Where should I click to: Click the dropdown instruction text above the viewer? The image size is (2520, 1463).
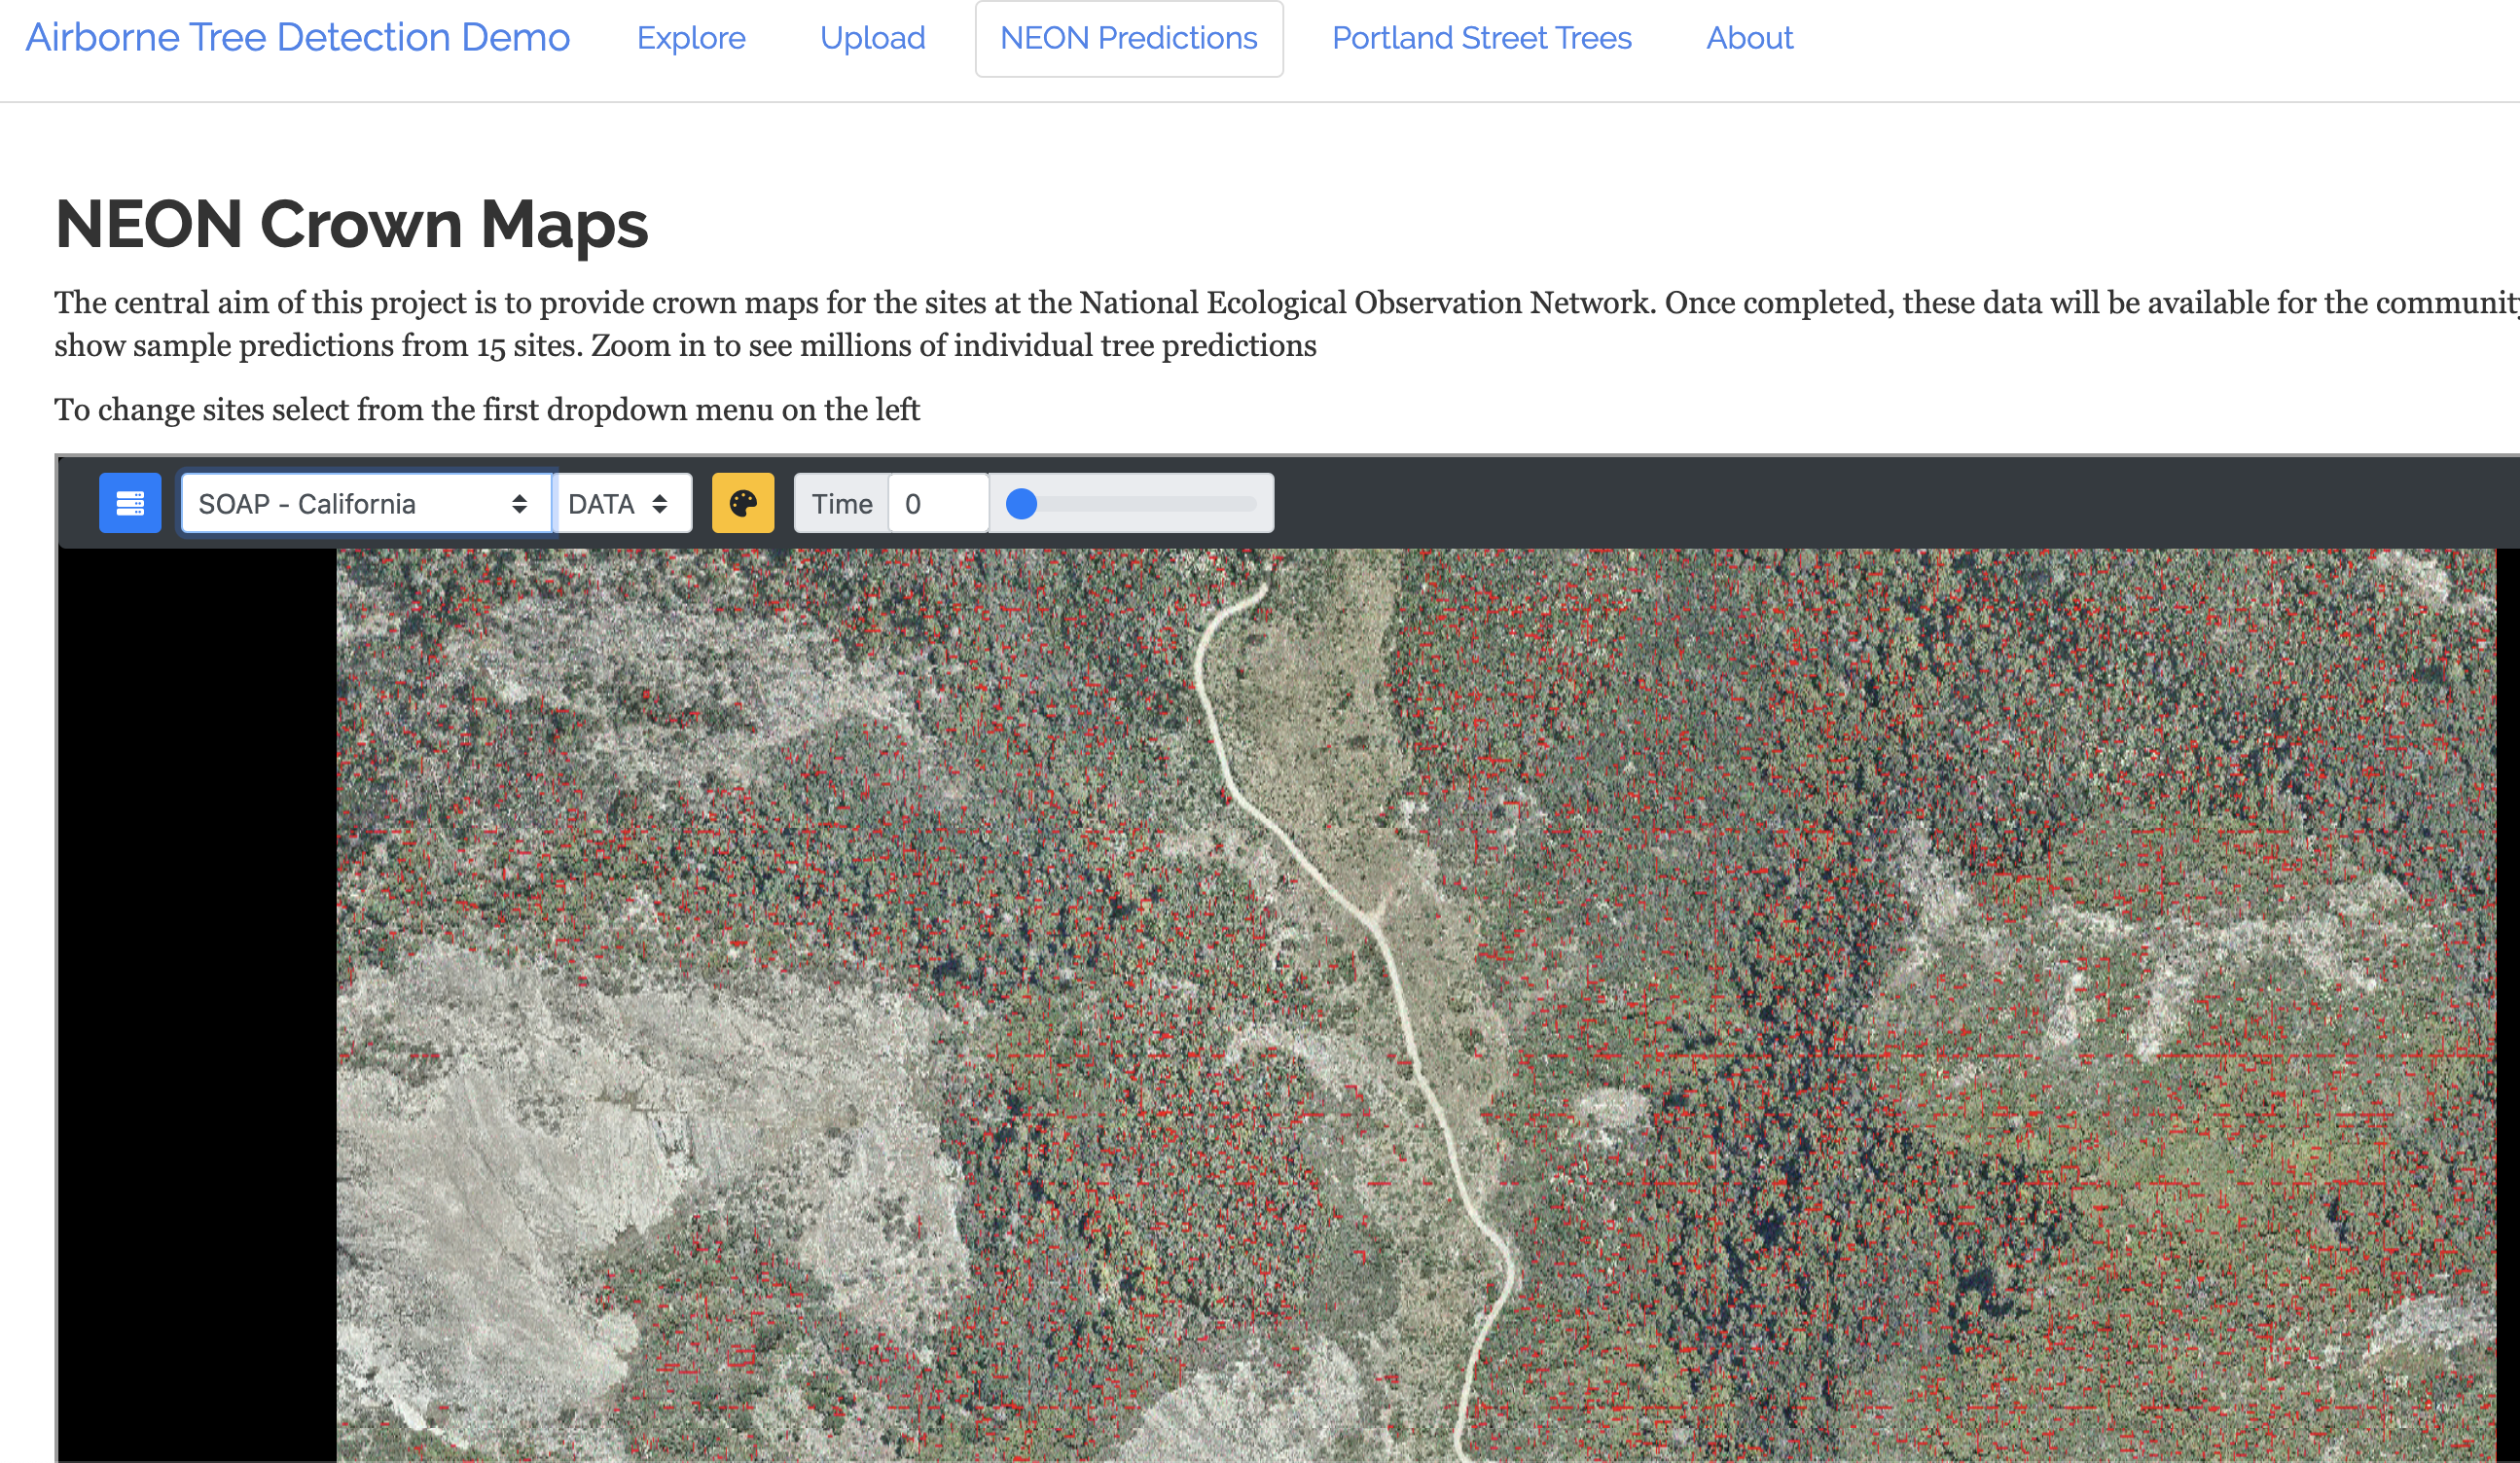pyautogui.click(x=486, y=410)
